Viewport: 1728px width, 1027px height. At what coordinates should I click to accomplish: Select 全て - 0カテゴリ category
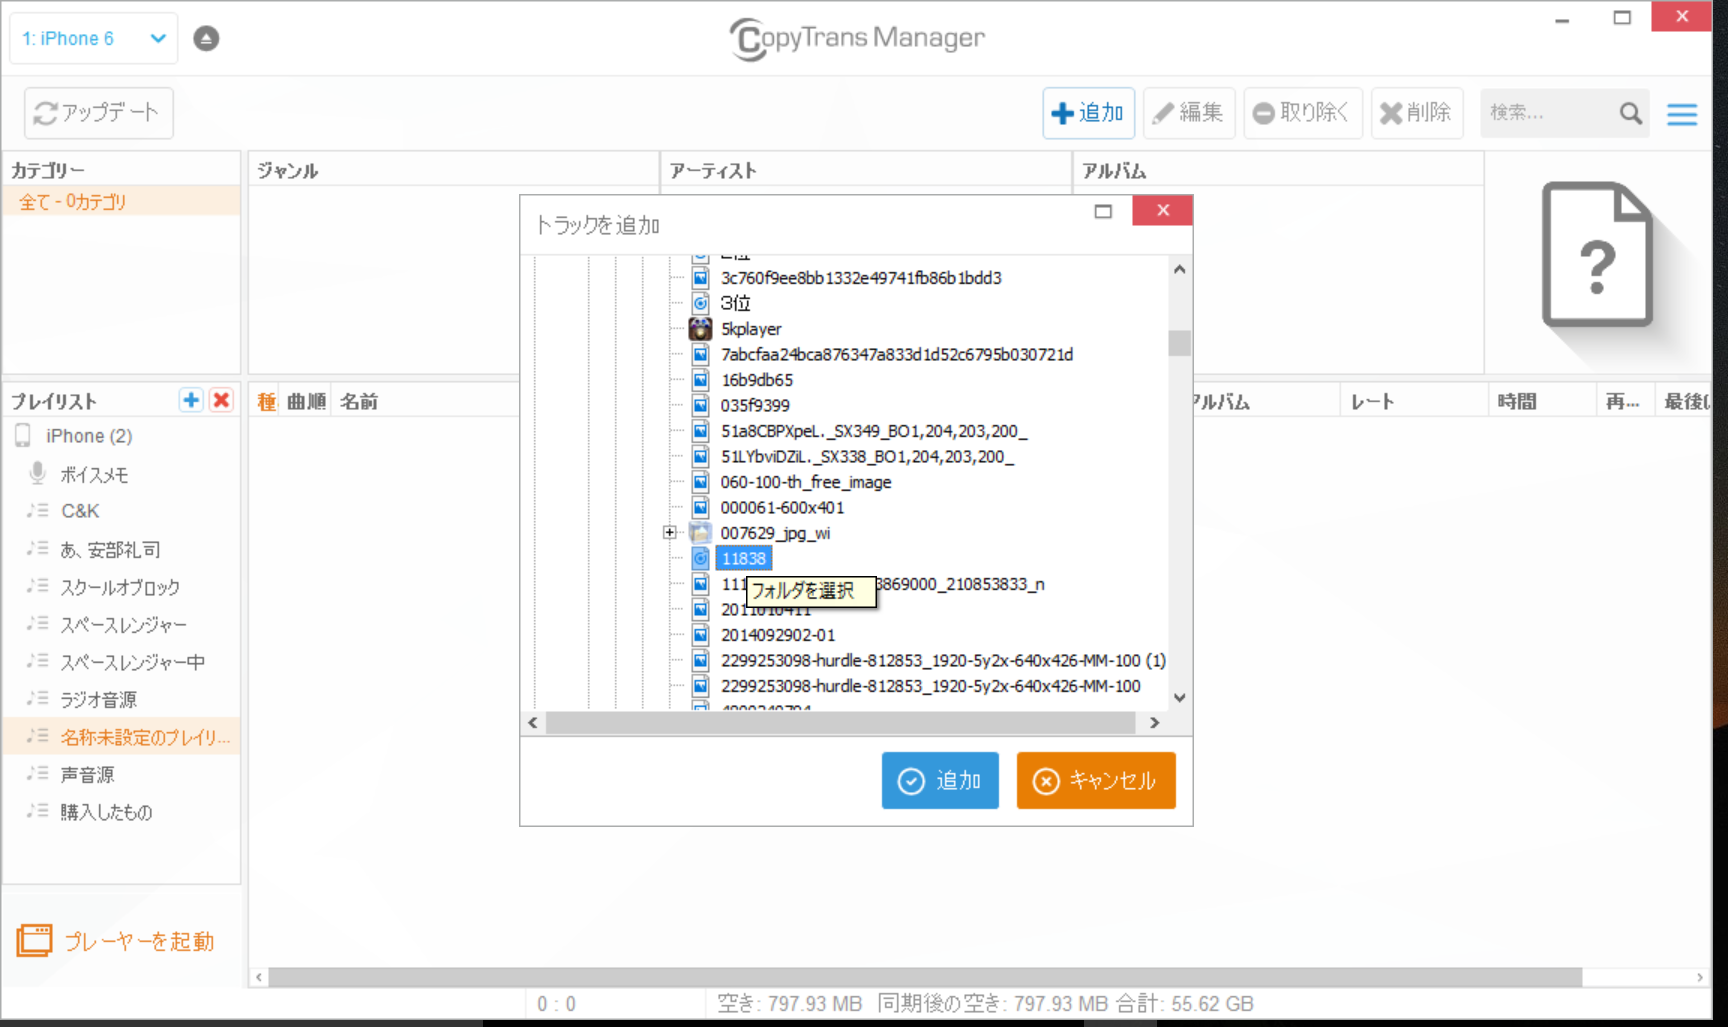point(121,202)
